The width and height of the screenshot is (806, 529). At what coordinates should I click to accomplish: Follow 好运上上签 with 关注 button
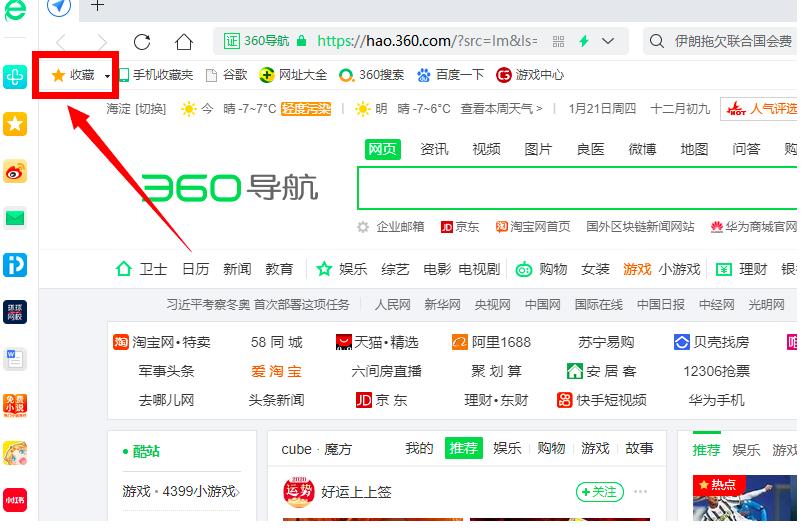pos(600,492)
